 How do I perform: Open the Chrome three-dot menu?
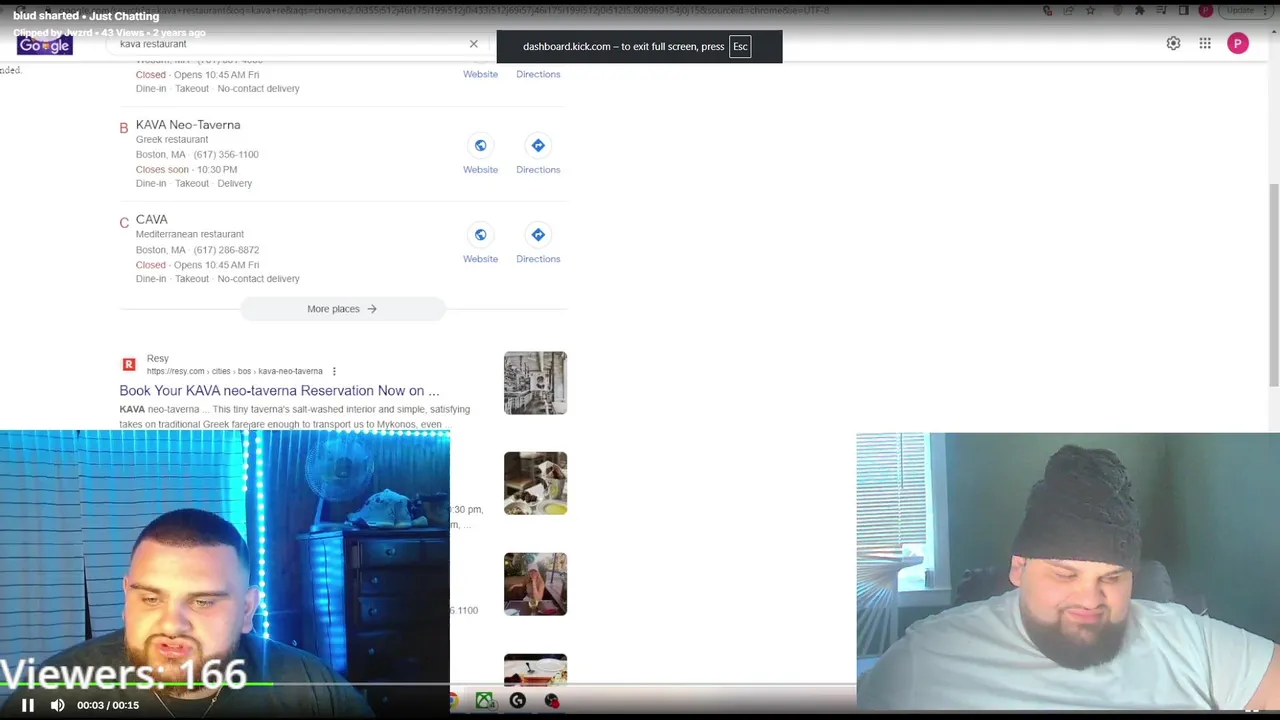point(1266,10)
